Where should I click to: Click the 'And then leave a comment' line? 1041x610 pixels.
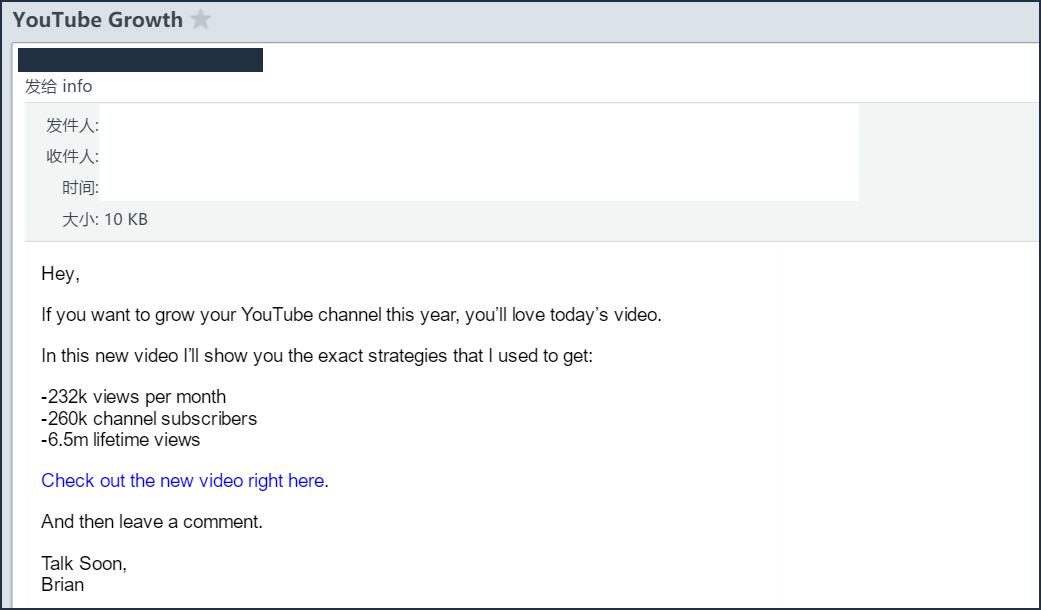point(152,522)
